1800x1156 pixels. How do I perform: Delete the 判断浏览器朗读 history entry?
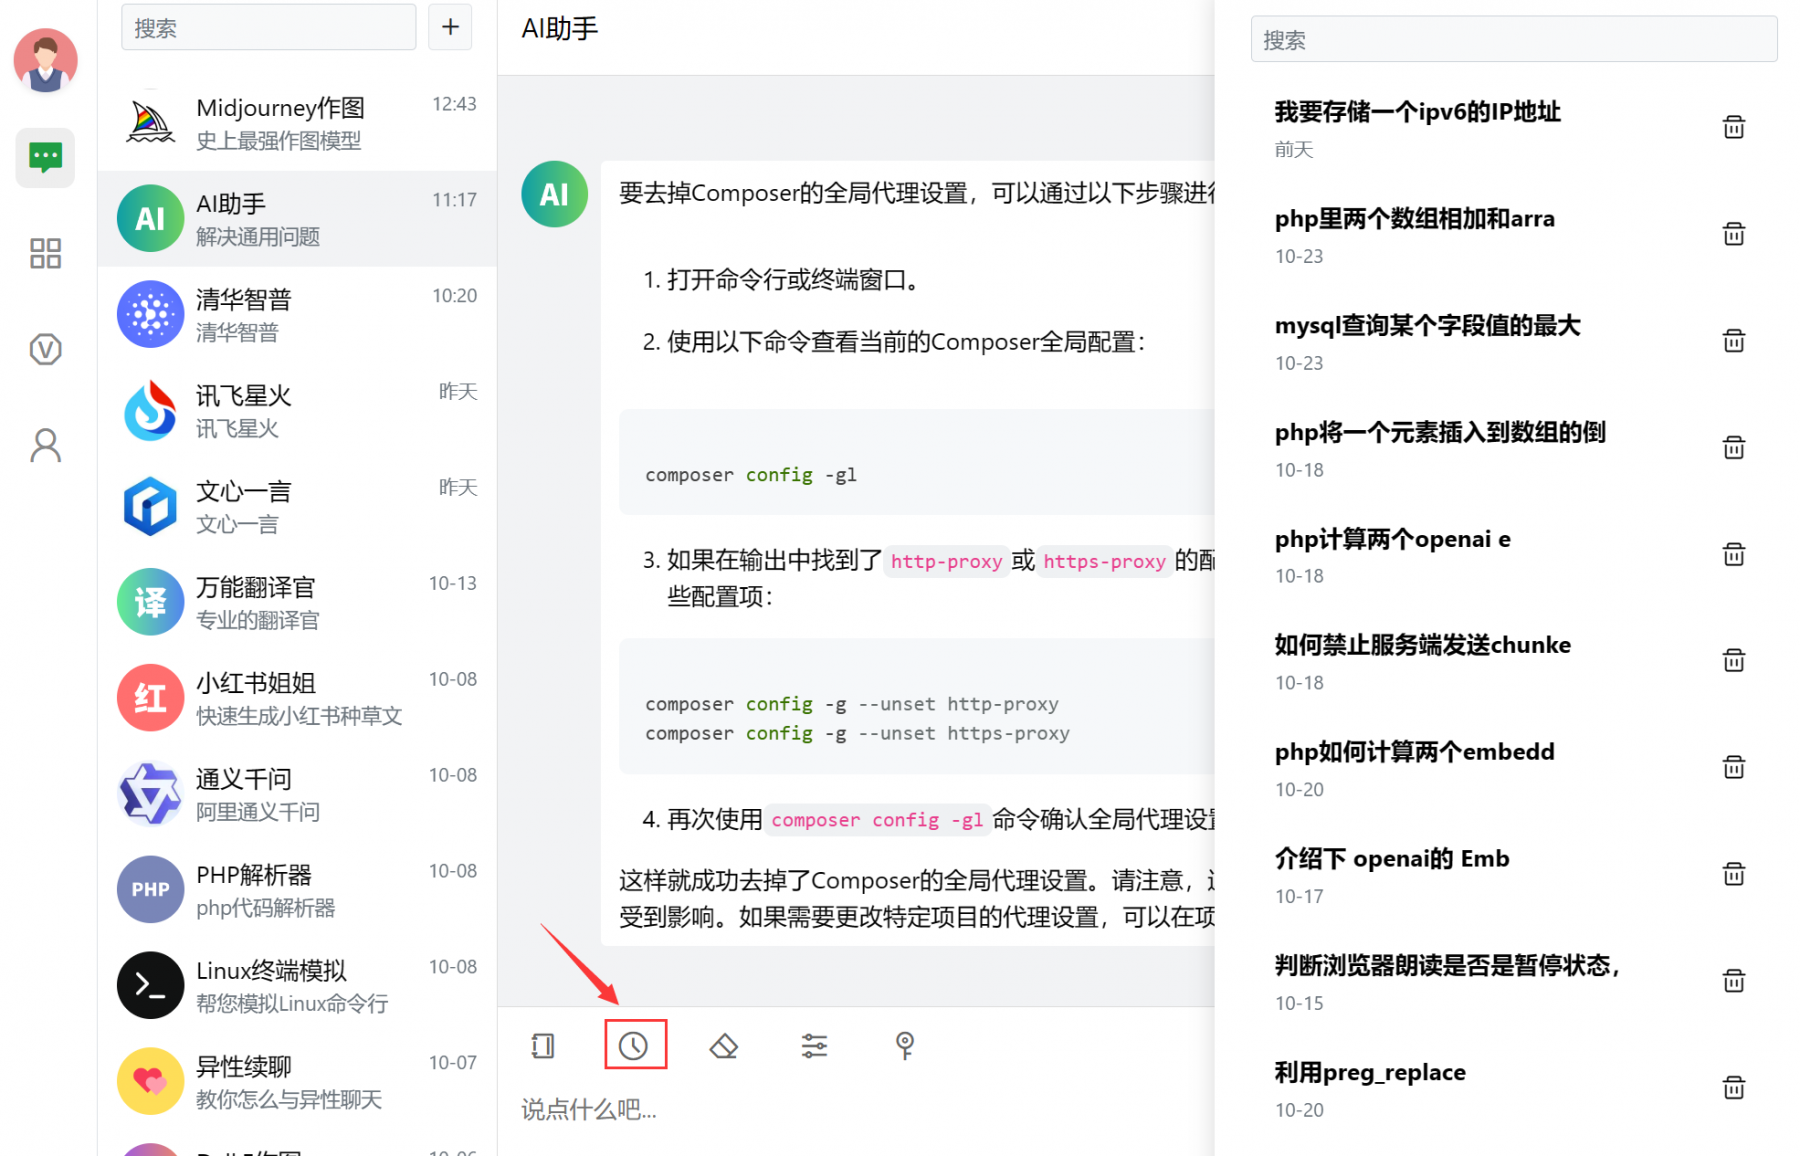[1734, 980]
